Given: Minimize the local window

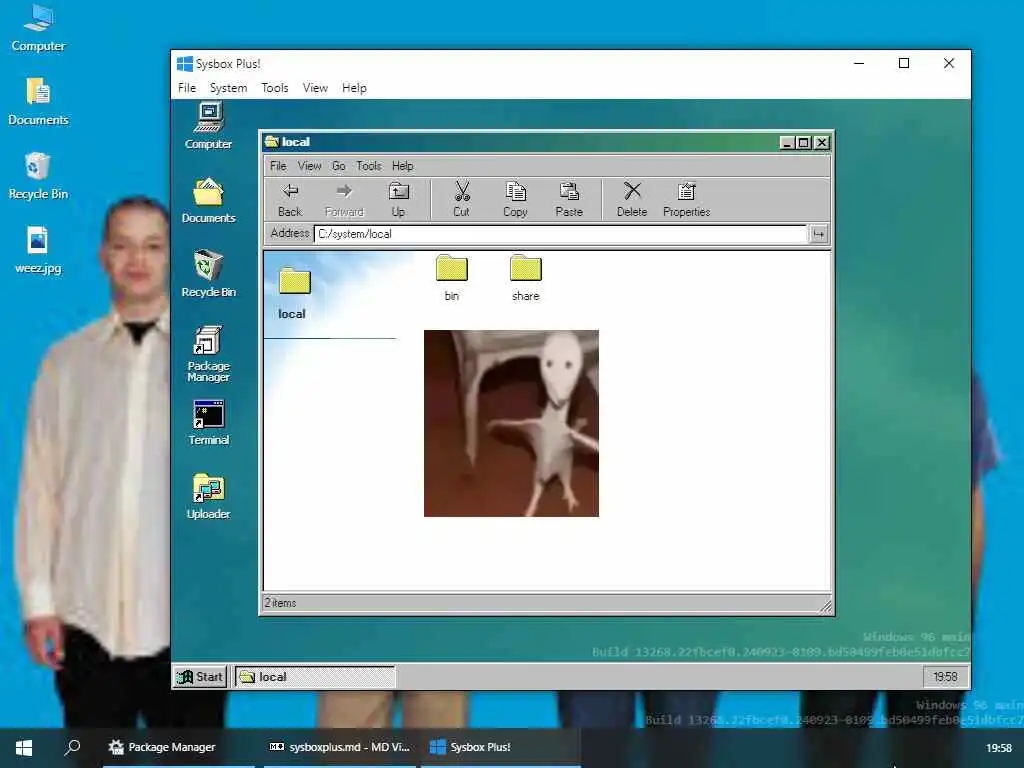Looking at the screenshot, I should point(788,142).
